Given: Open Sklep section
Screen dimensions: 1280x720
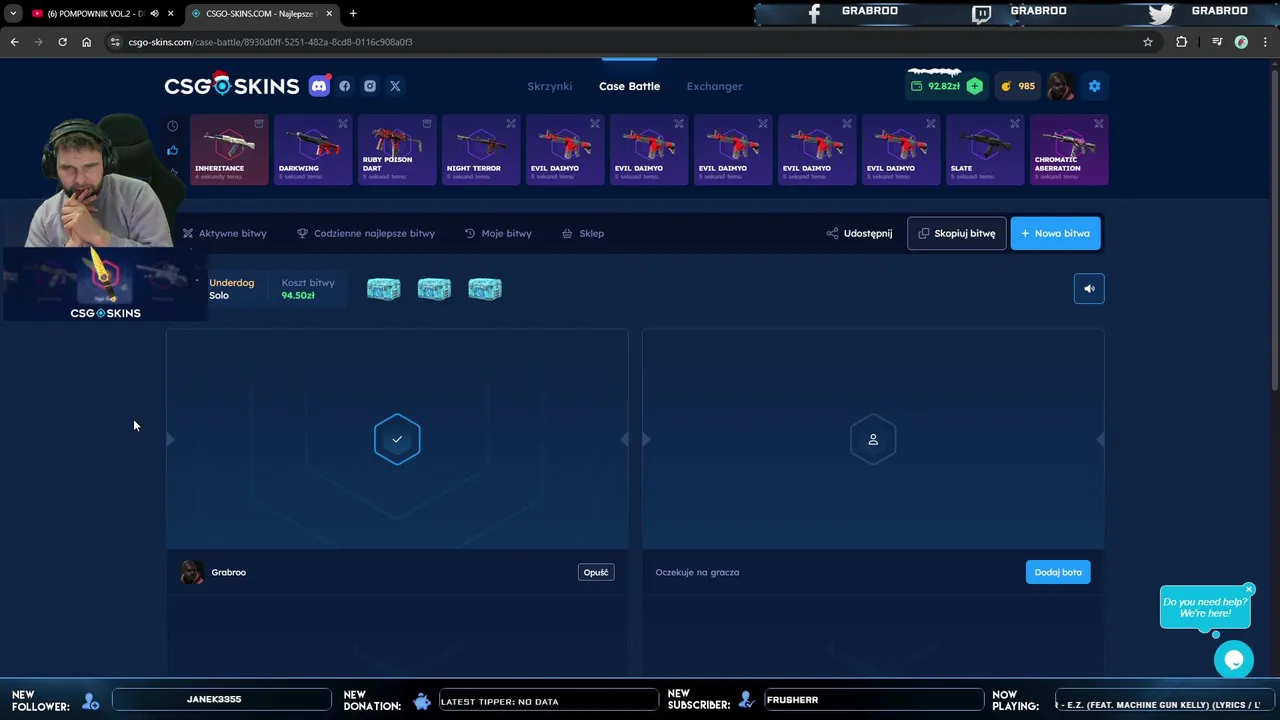Looking at the screenshot, I should click(583, 233).
